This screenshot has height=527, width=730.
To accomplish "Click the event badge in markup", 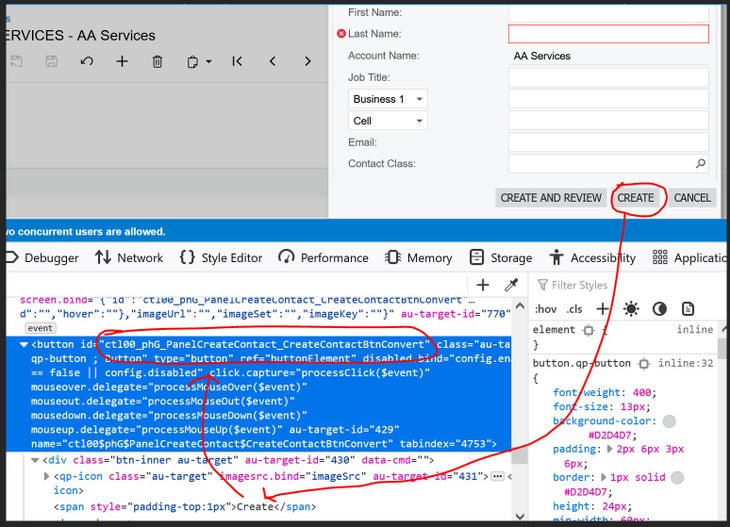I will pyautogui.click(x=40, y=328).
